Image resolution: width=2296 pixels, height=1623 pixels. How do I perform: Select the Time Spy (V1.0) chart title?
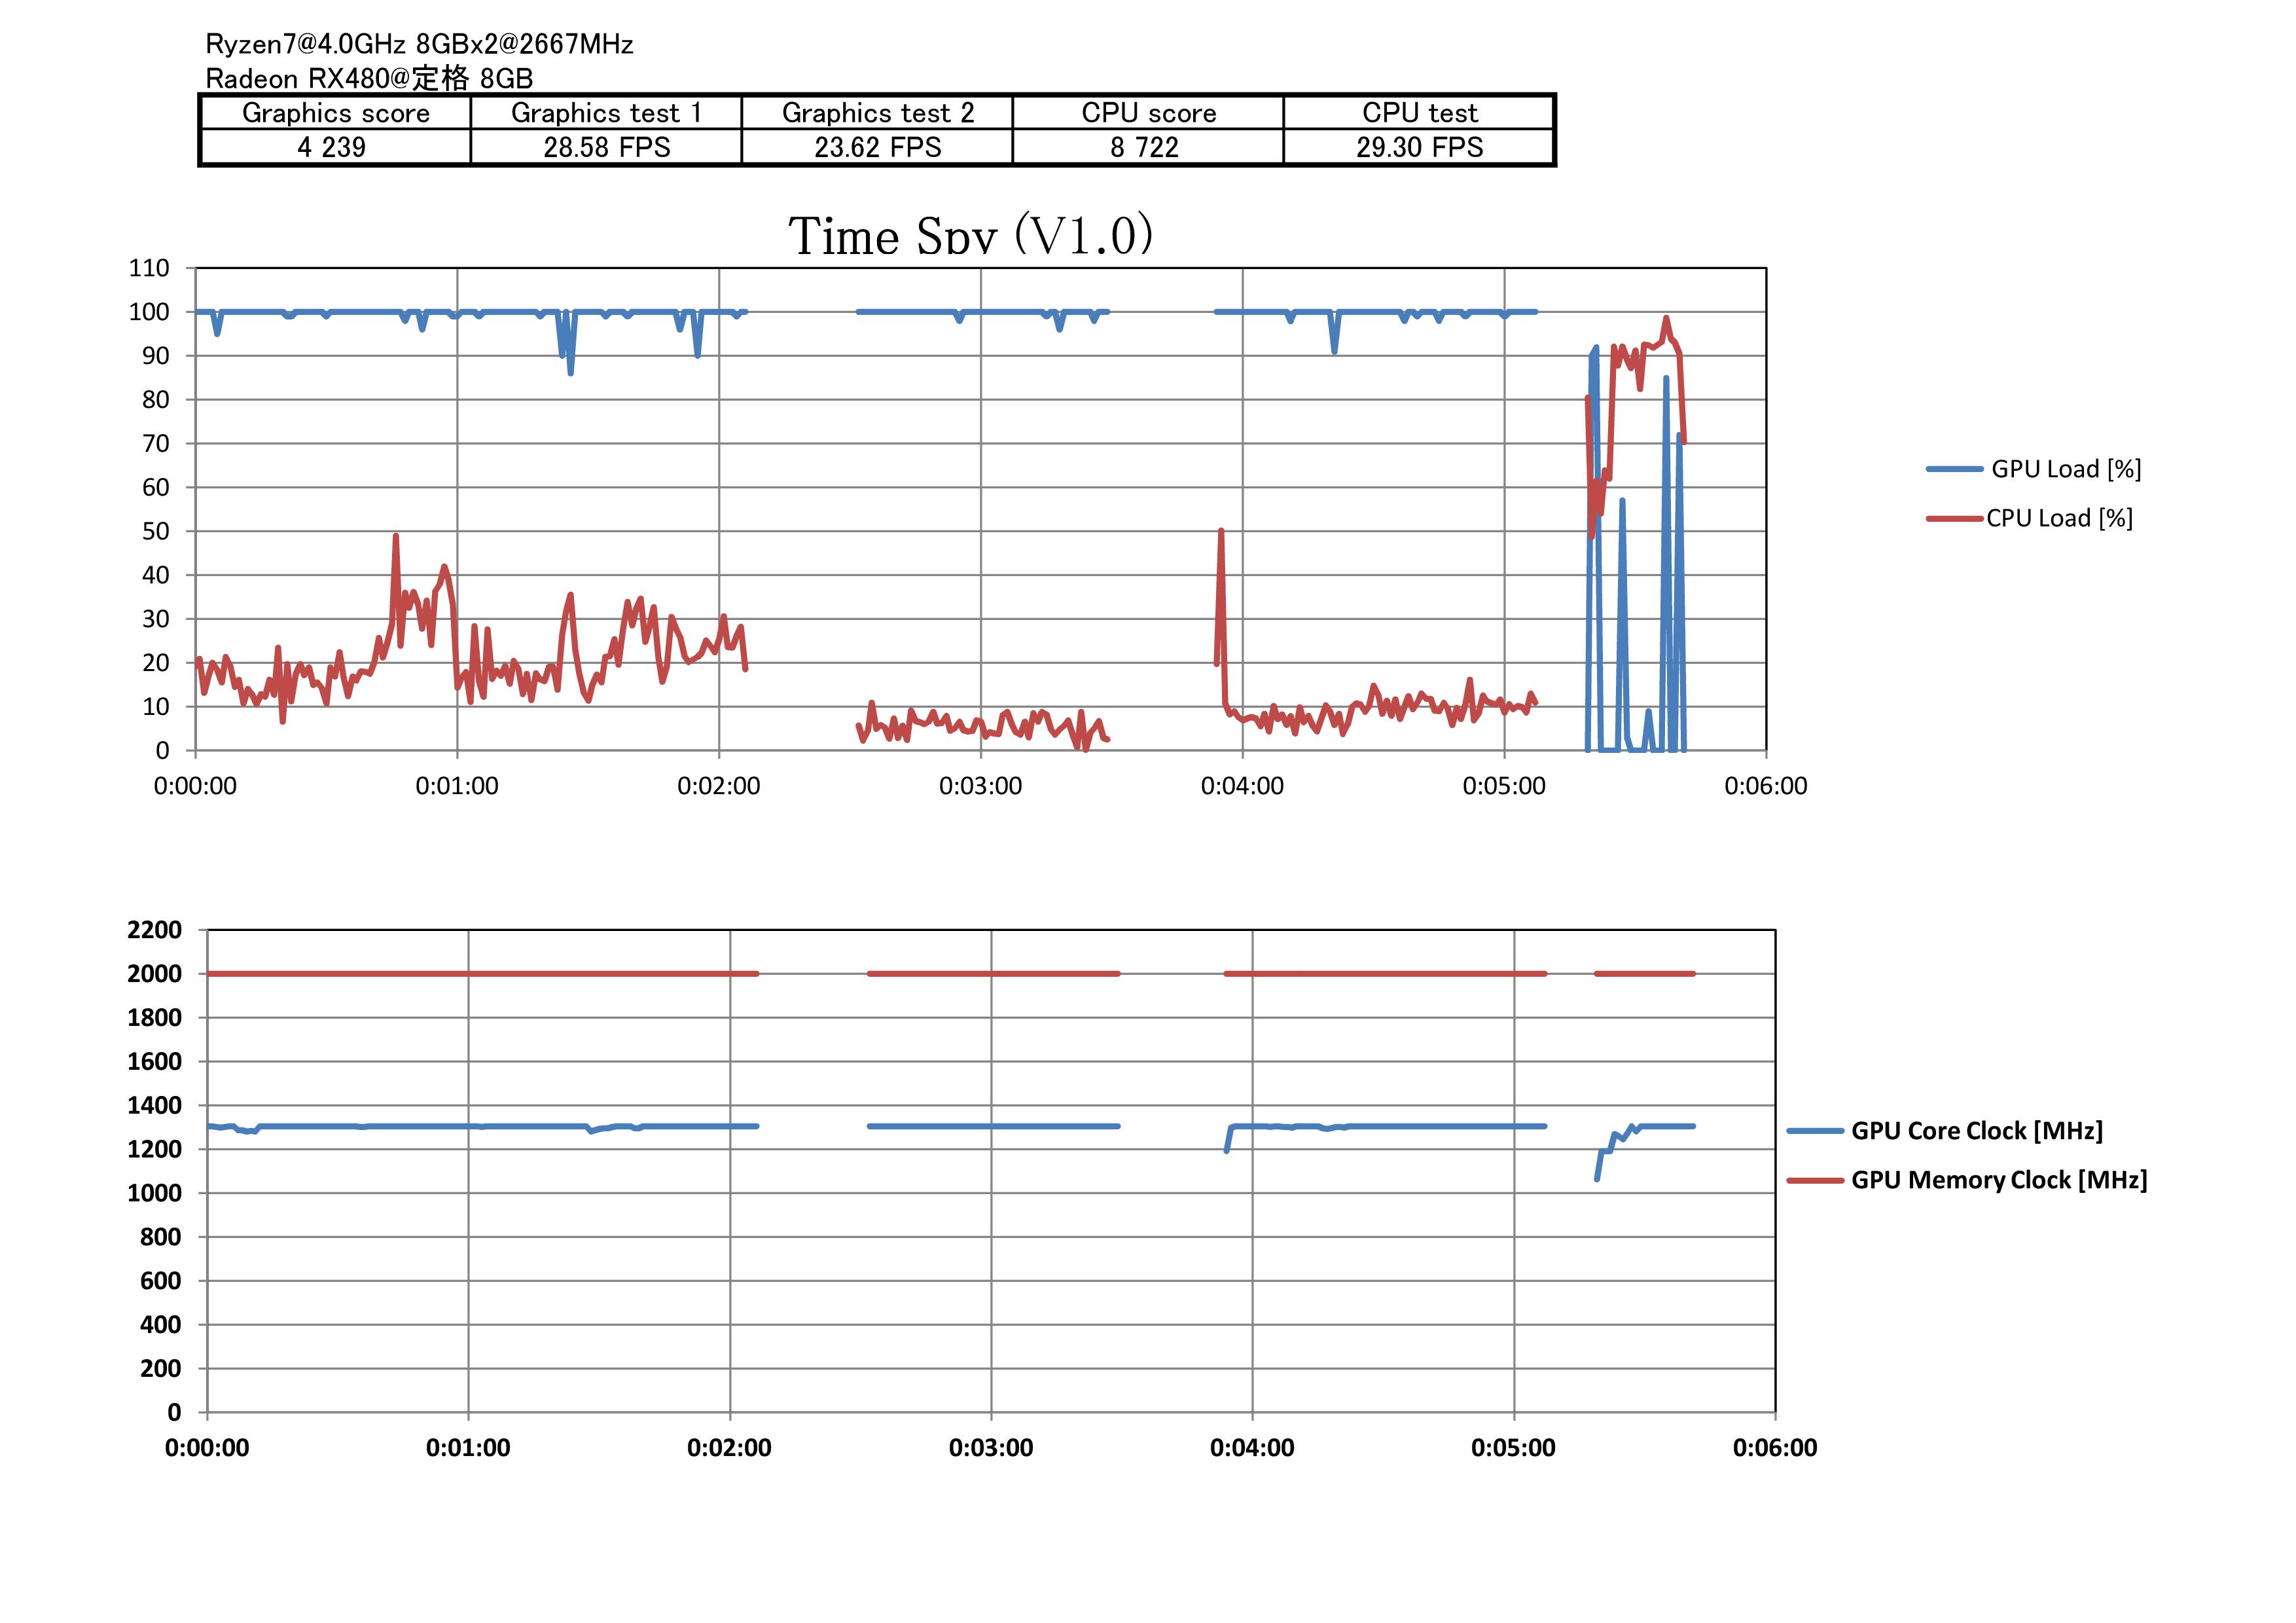click(x=970, y=236)
